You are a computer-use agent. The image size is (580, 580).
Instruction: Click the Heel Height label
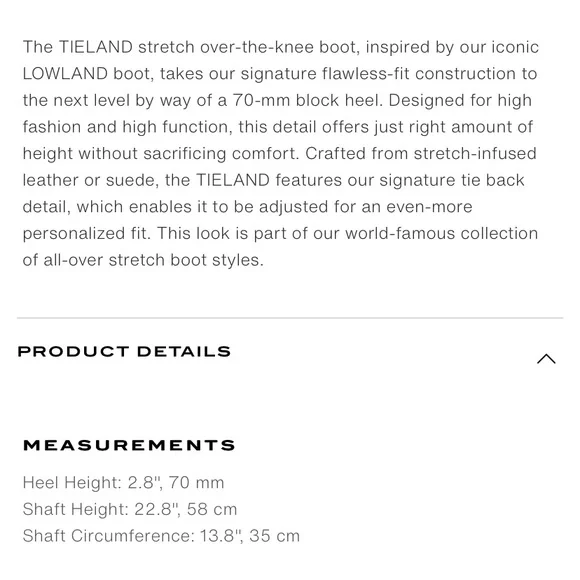coord(72,483)
